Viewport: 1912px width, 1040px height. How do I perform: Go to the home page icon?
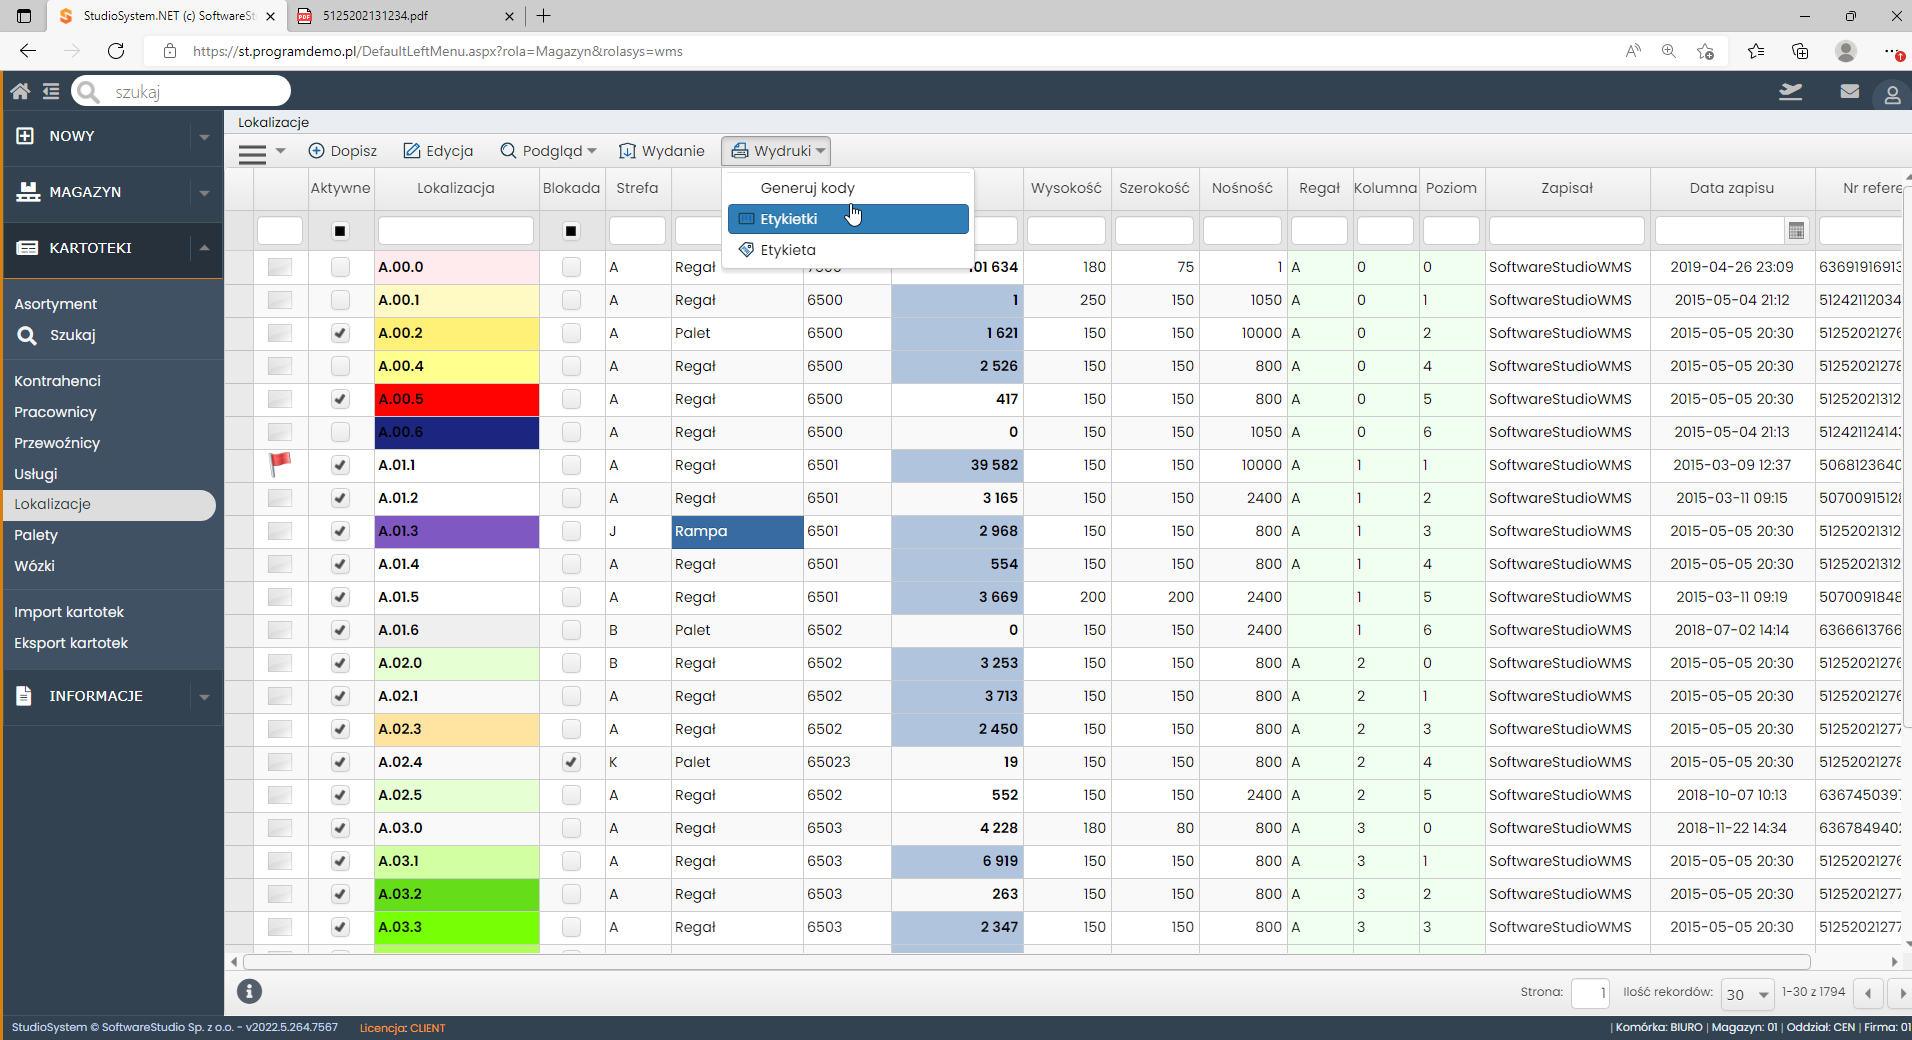[x=20, y=92]
